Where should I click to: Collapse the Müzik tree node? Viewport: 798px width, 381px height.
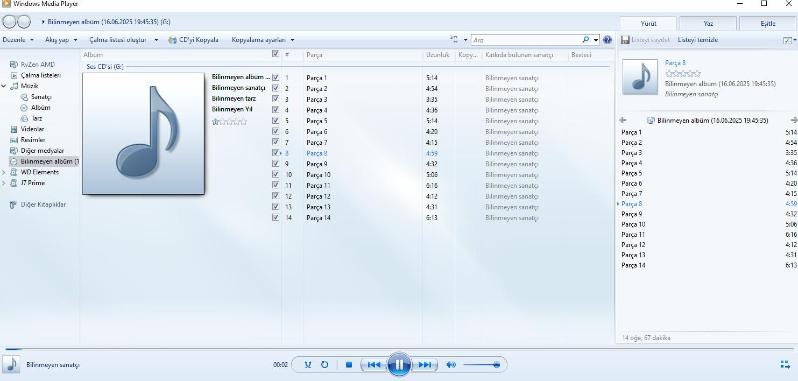pos(4,86)
